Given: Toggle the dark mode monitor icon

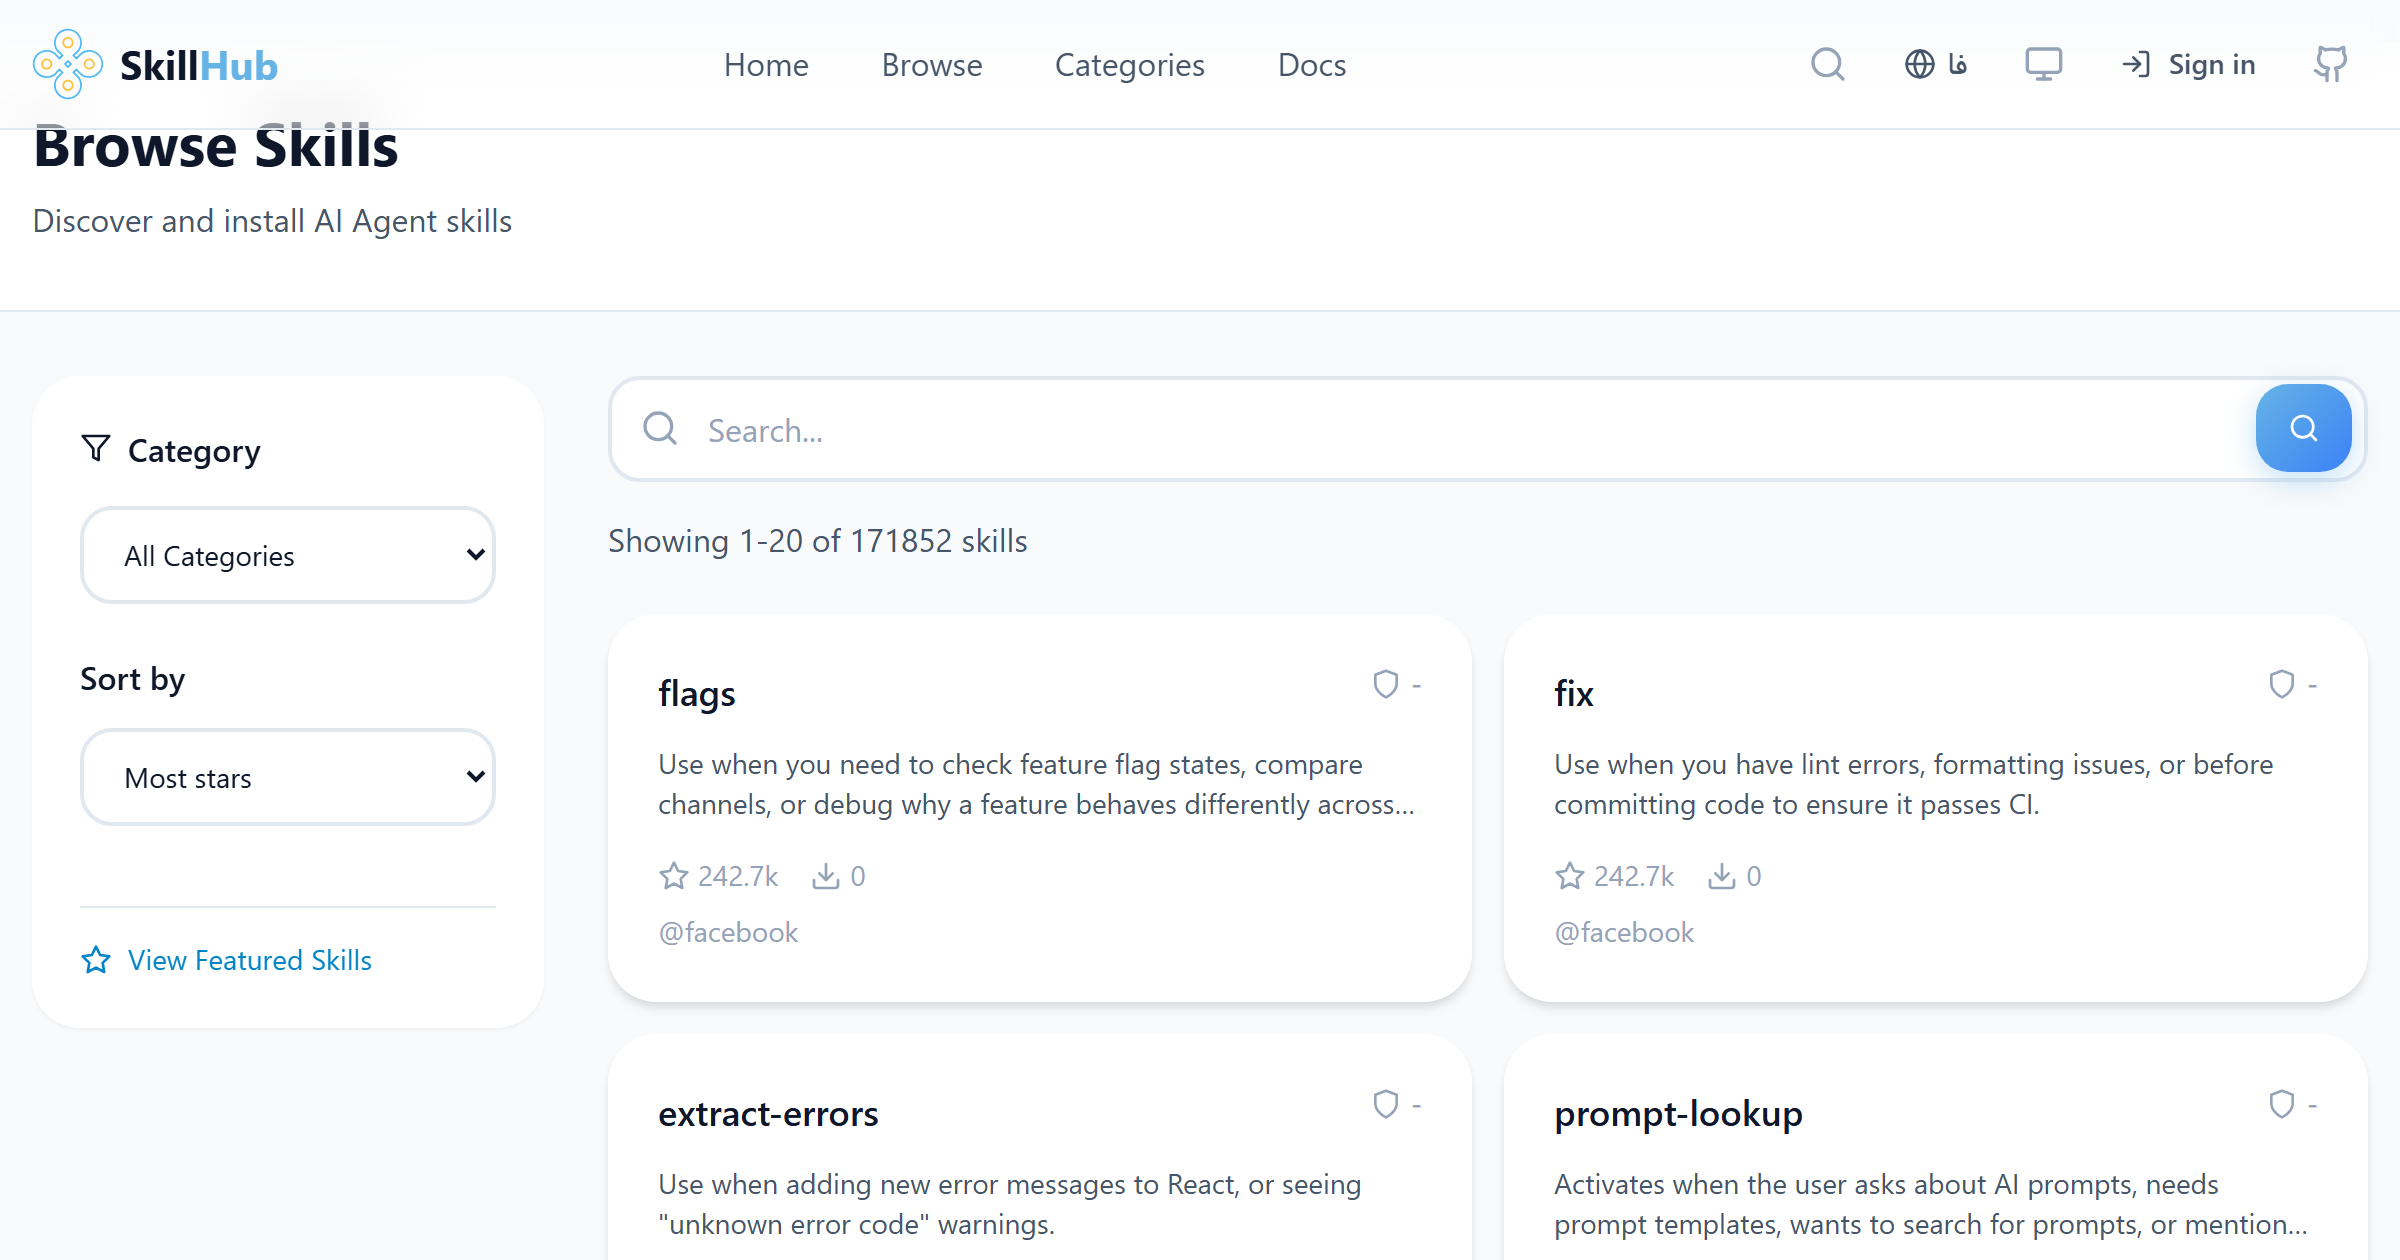Looking at the screenshot, I should (2043, 63).
